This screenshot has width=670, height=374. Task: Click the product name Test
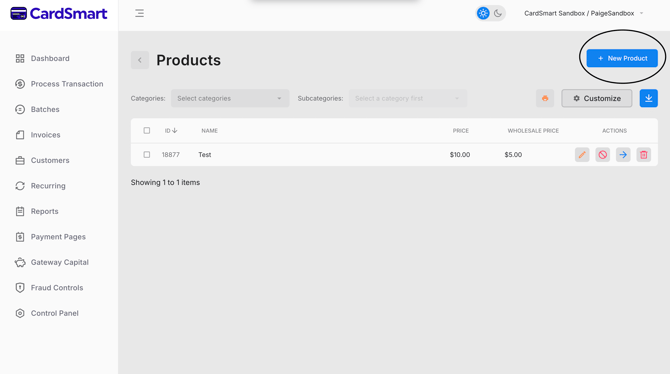click(x=205, y=155)
